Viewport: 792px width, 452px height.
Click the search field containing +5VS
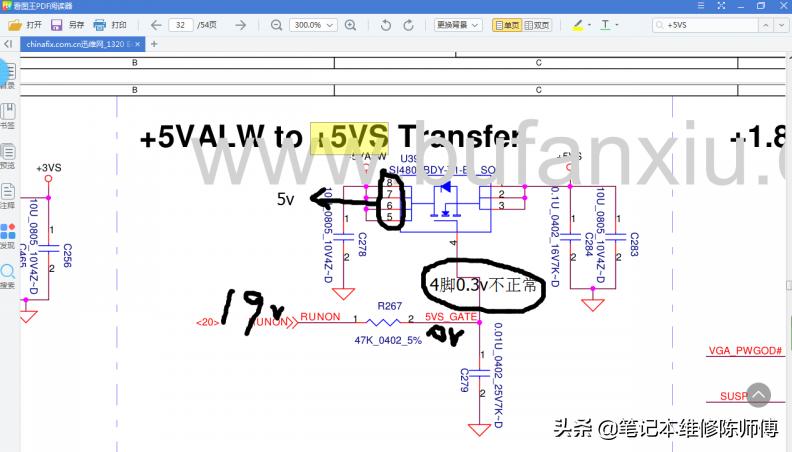(x=705, y=25)
